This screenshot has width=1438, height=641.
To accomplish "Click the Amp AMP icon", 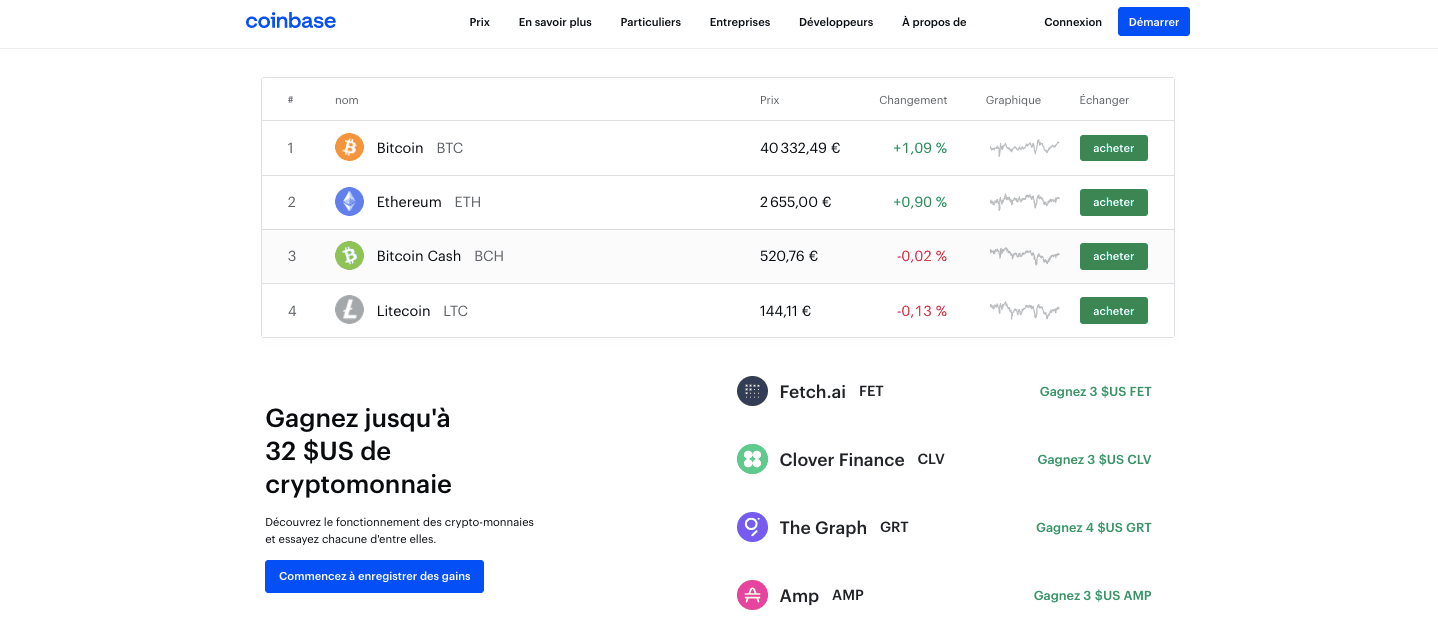I will [x=752, y=595].
